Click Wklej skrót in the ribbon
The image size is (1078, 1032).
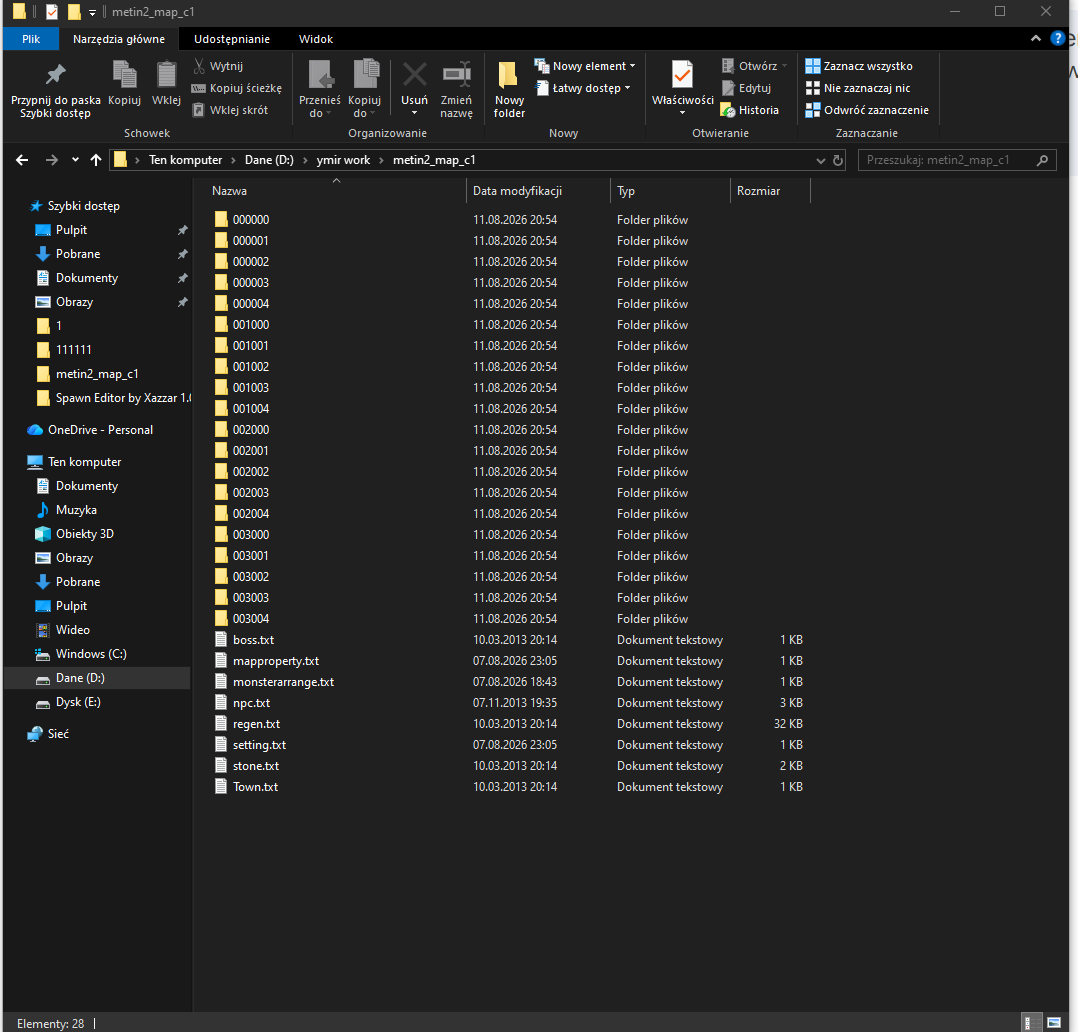point(230,110)
